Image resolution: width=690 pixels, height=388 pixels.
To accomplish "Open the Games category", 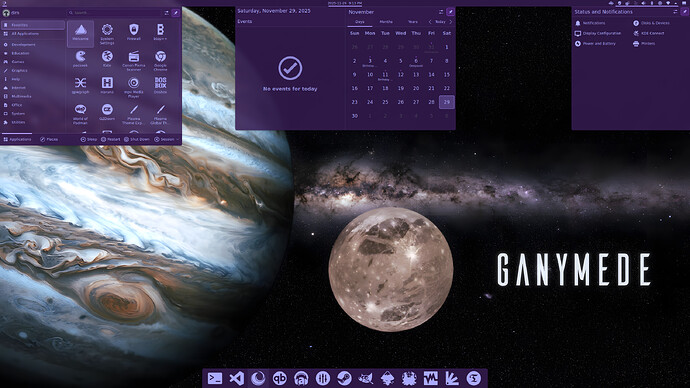I will pyautogui.click(x=33, y=62).
